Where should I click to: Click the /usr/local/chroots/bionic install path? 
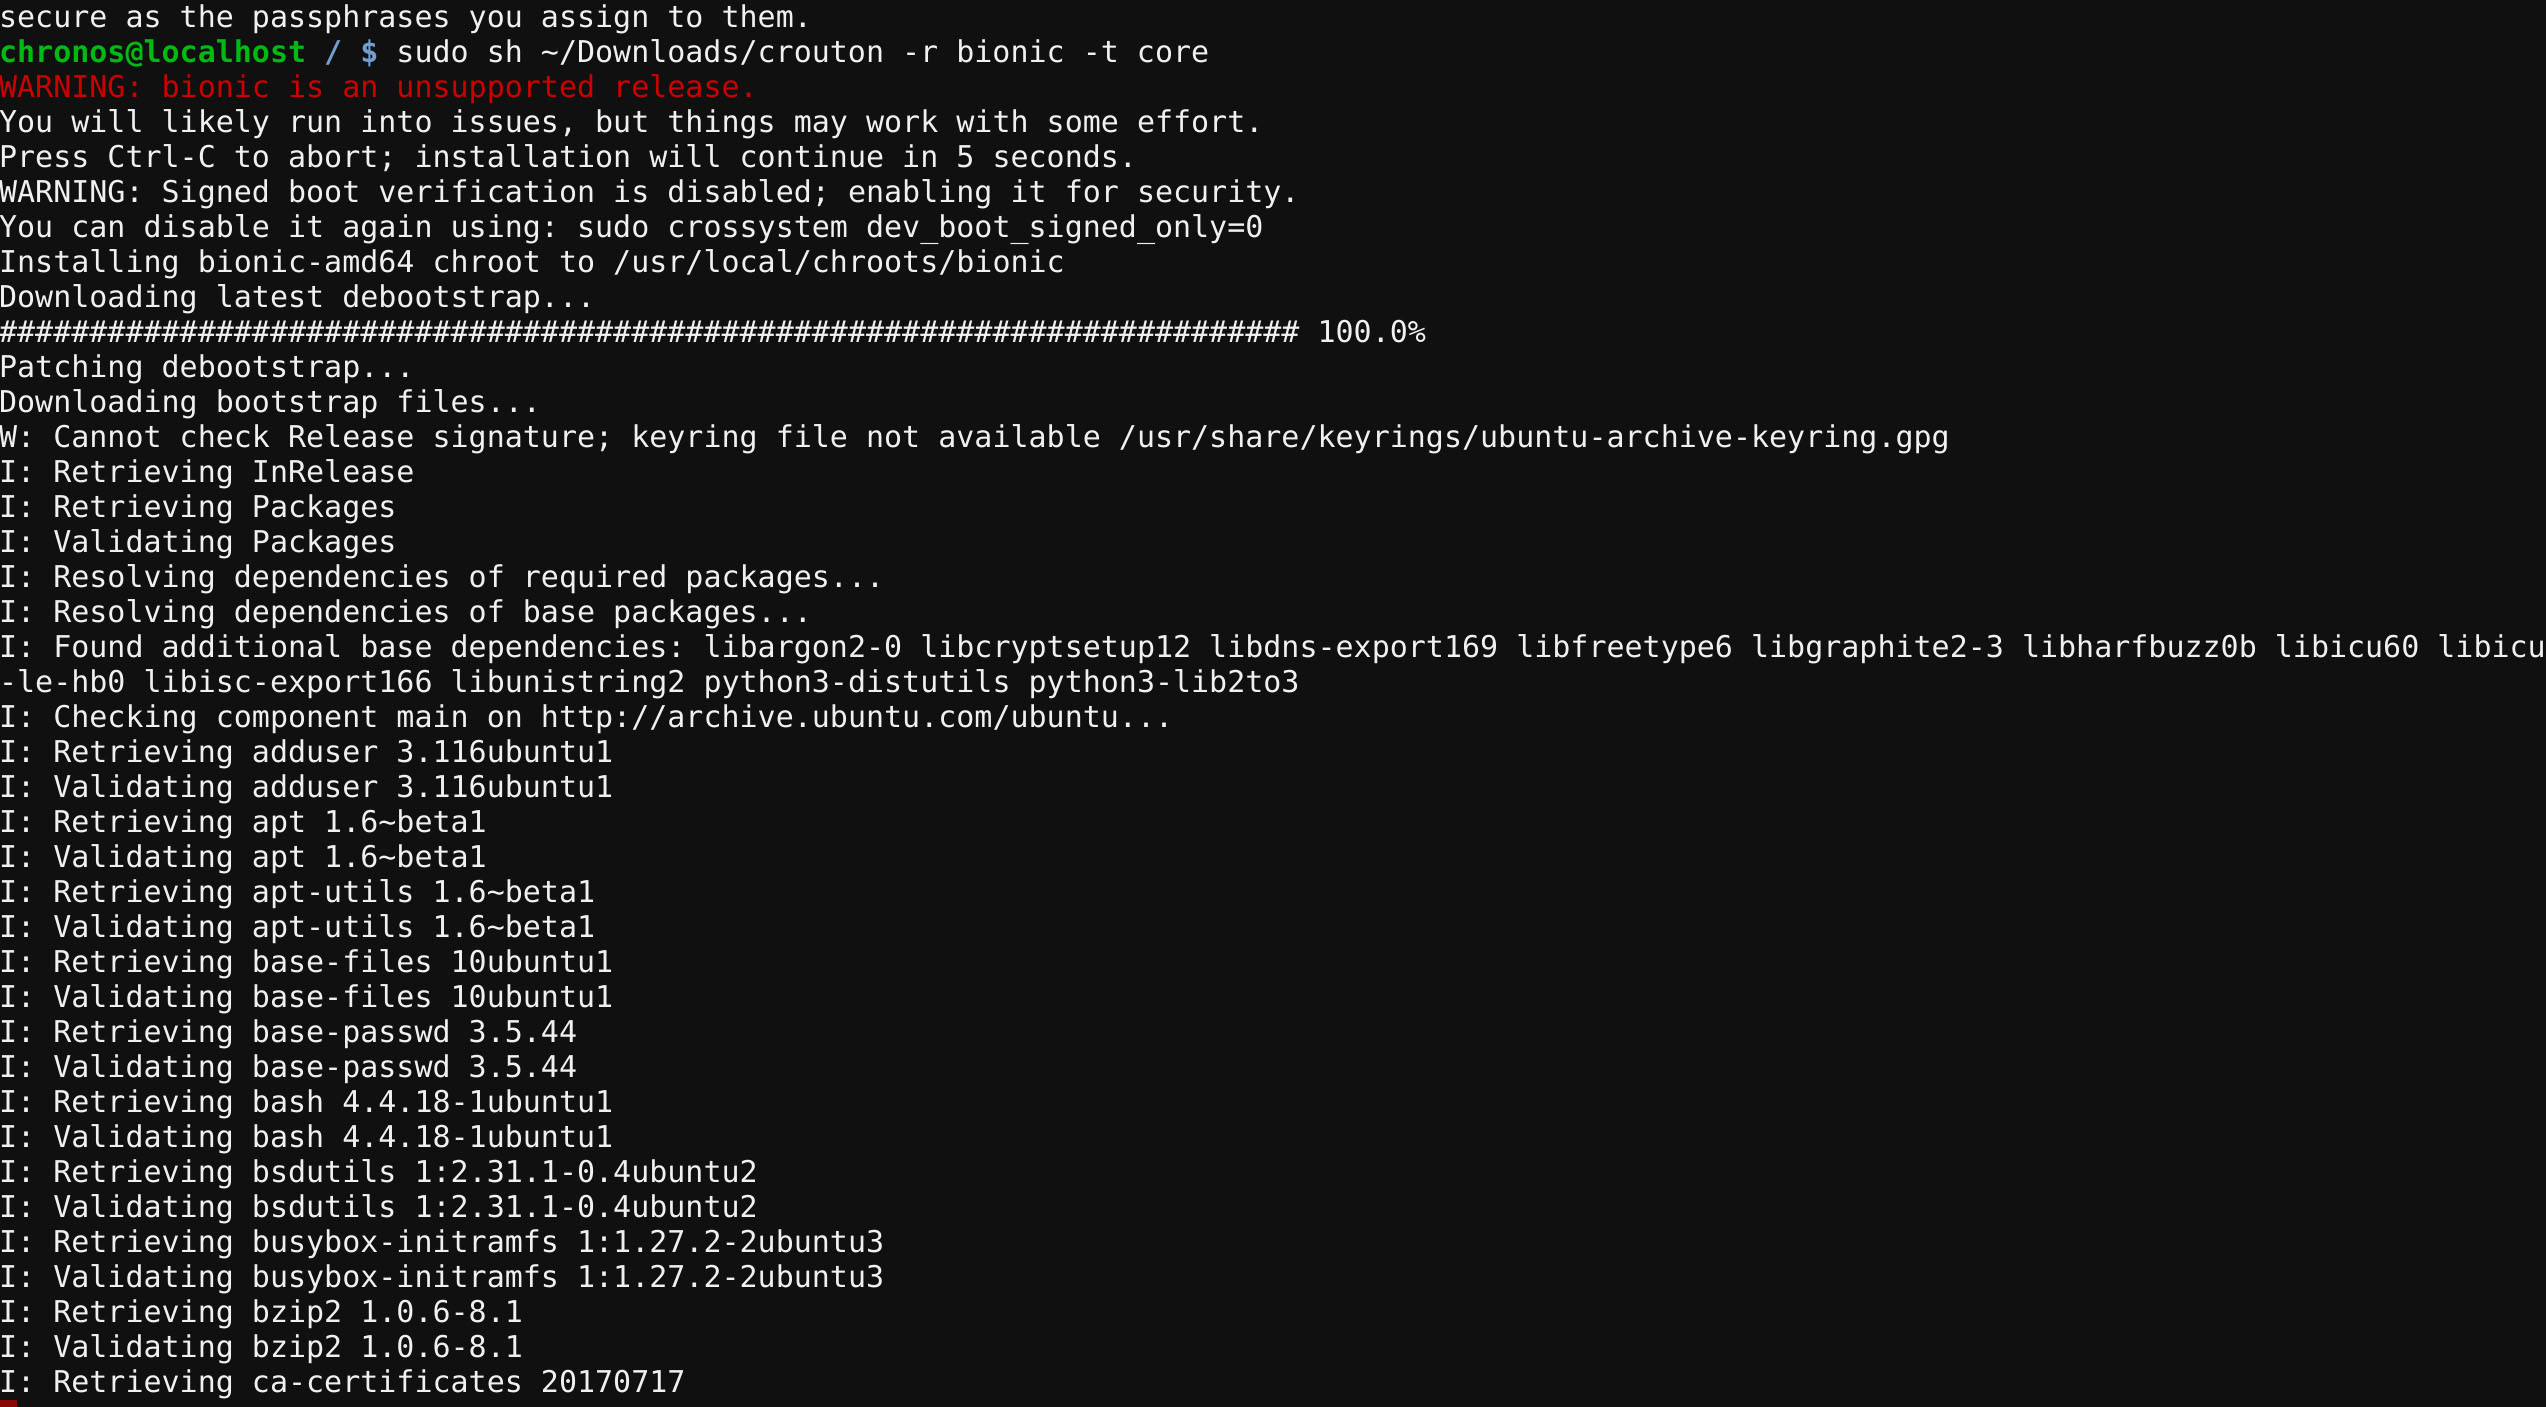click(x=838, y=262)
